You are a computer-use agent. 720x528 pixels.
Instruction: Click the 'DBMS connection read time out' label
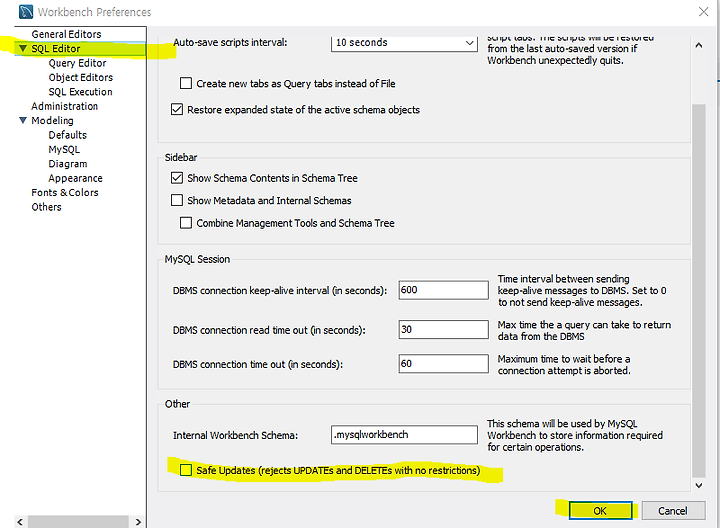(x=269, y=330)
